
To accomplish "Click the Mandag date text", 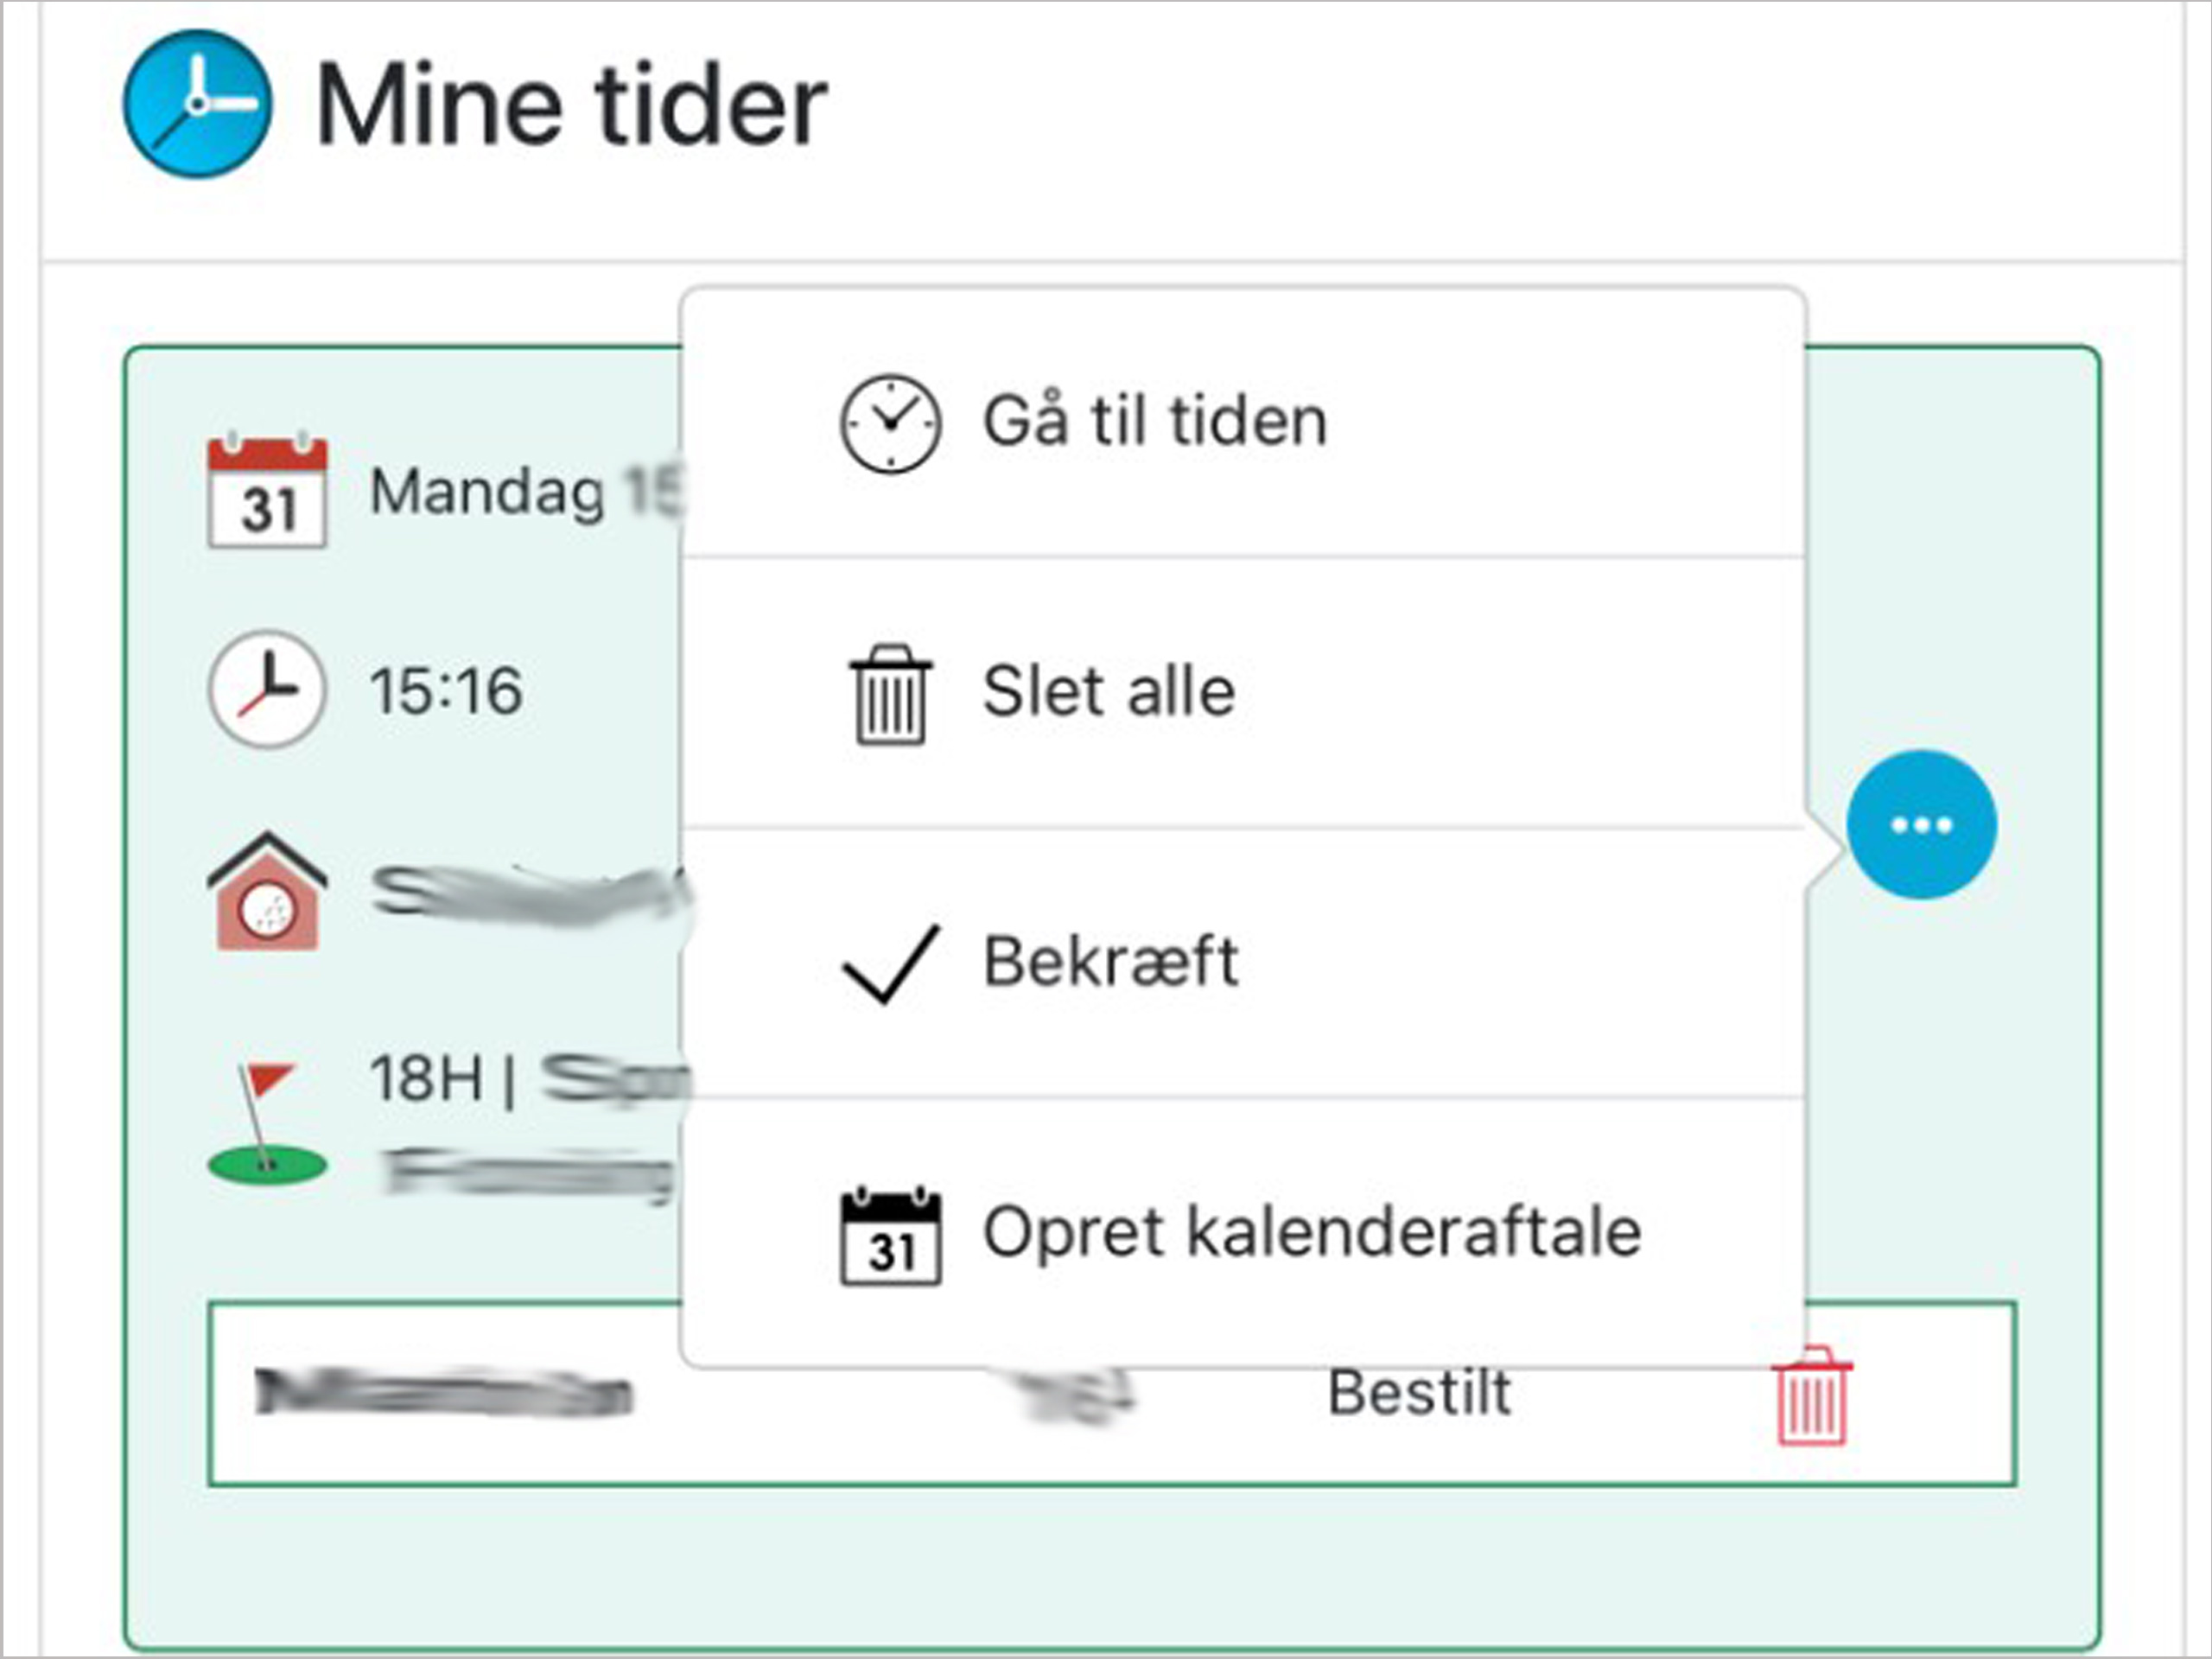I will [x=488, y=492].
